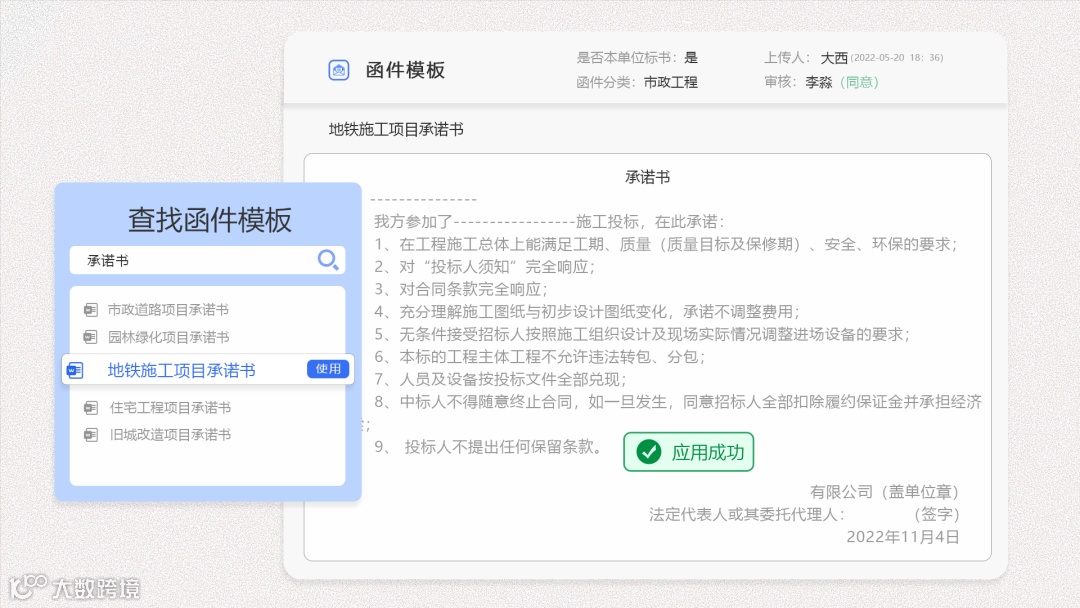Click line 2 对“投标人须知”完全响应
The width and height of the screenshot is (1080, 608).
[x=484, y=266]
